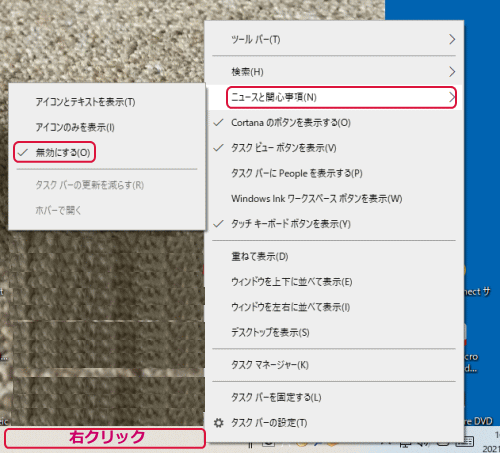Screen dimensions: 500x453
Task: Select ウィンドウを左右に並べて表示(I)
Action: pos(334,307)
